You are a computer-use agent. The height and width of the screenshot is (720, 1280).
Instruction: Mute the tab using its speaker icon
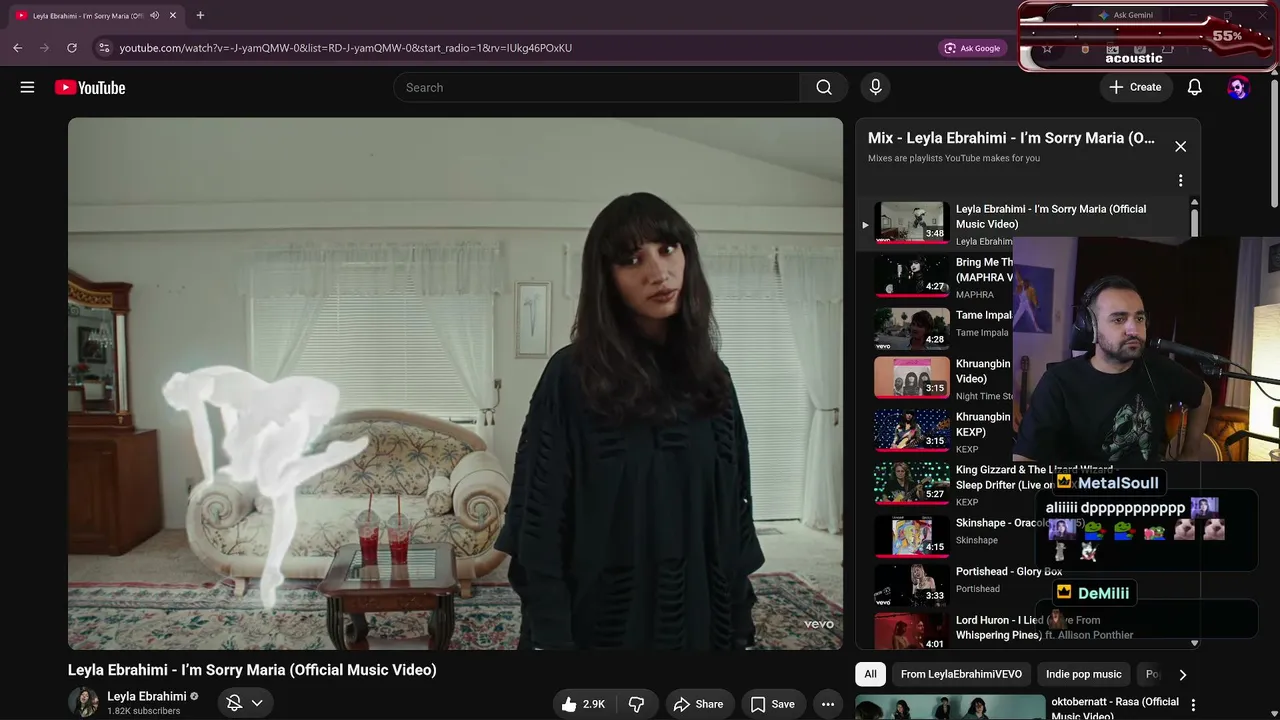tap(154, 15)
